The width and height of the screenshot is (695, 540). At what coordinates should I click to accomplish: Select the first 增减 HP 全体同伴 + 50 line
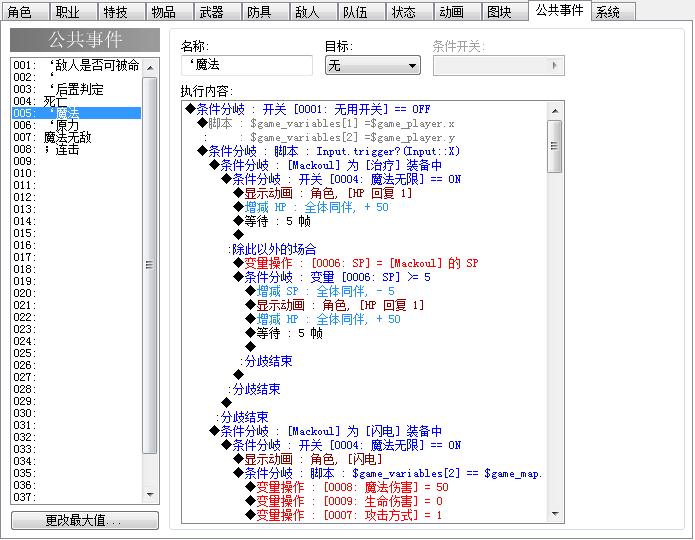point(311,207)
